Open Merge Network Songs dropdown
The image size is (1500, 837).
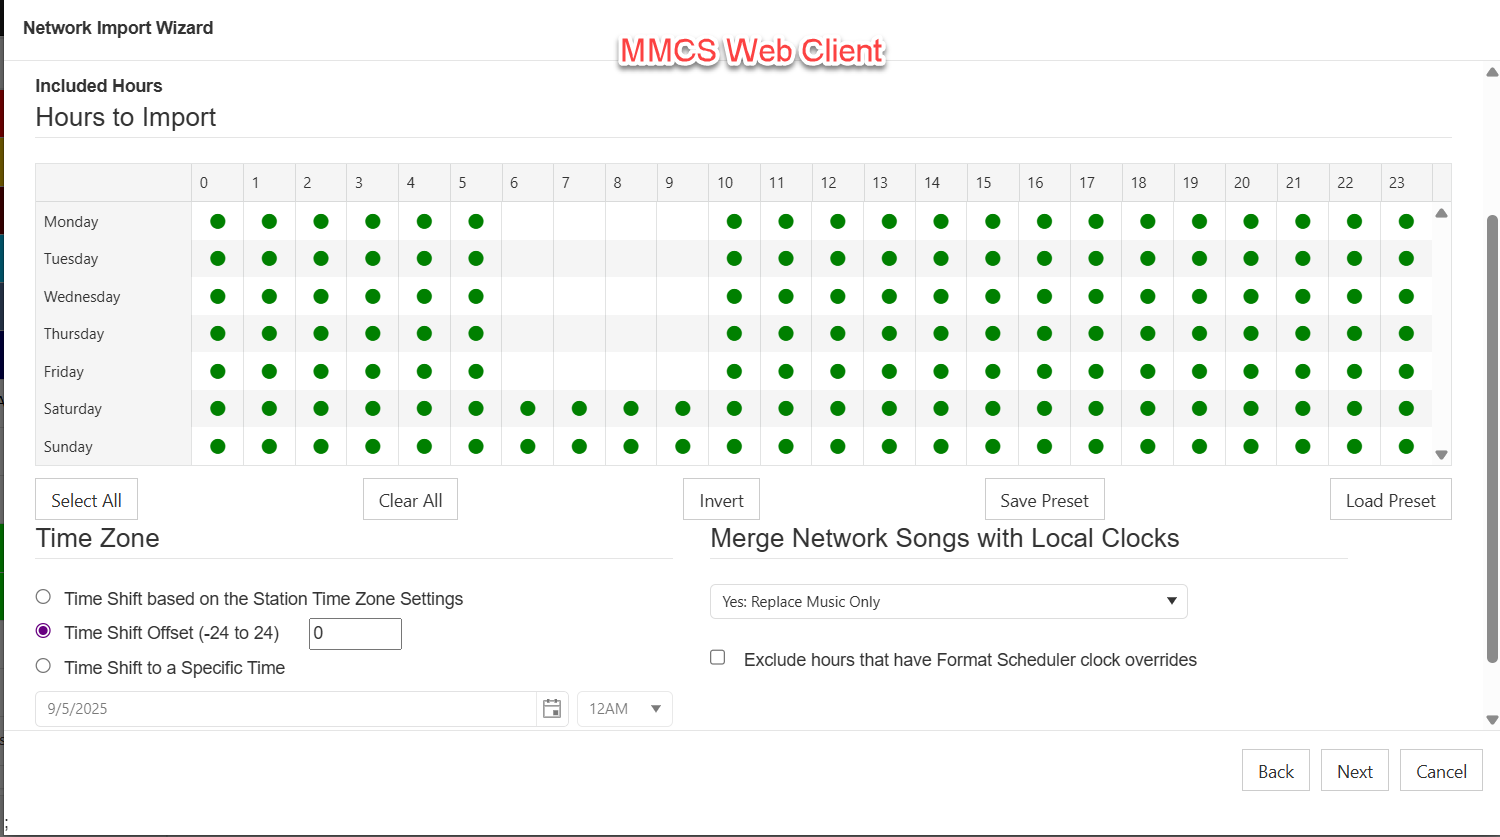948,602
